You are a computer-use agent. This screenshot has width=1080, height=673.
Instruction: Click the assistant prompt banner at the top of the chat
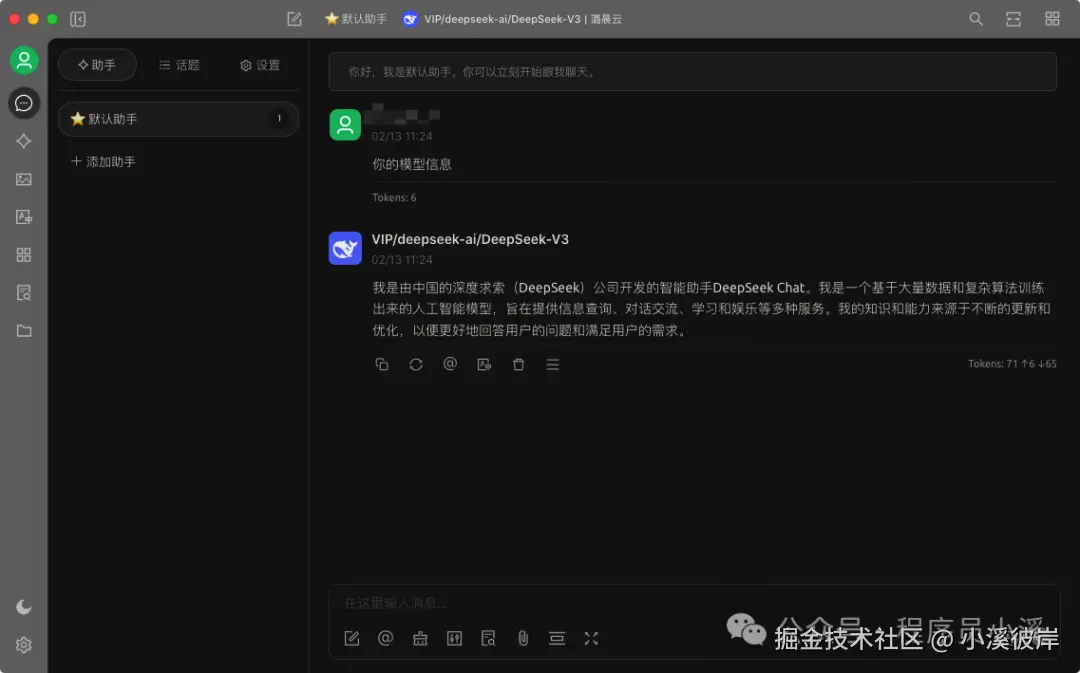tap(692, 72)
